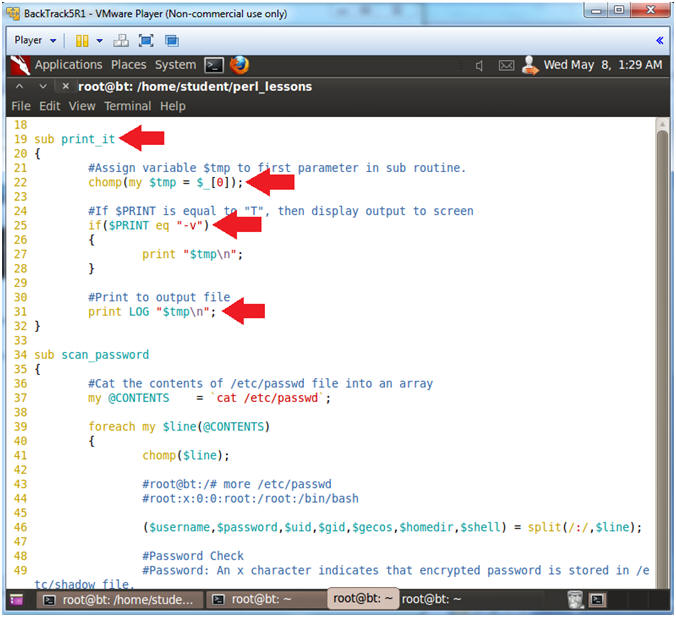The image size is (676, 617).
Task: Open the terminal File menu
Action: point(21,106)
